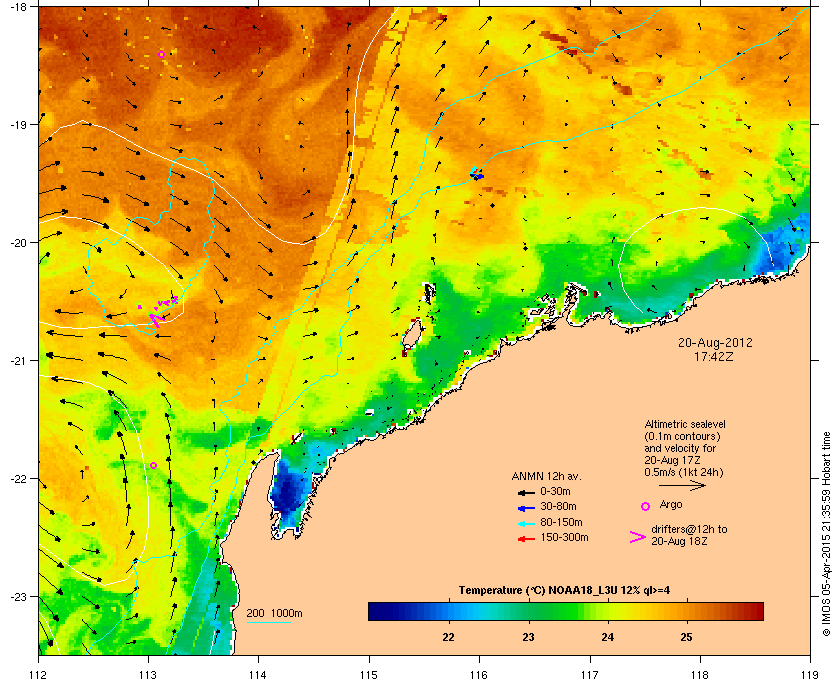Click the longitude axis label 113
The image size is (840, 680).
click(148, 674)
